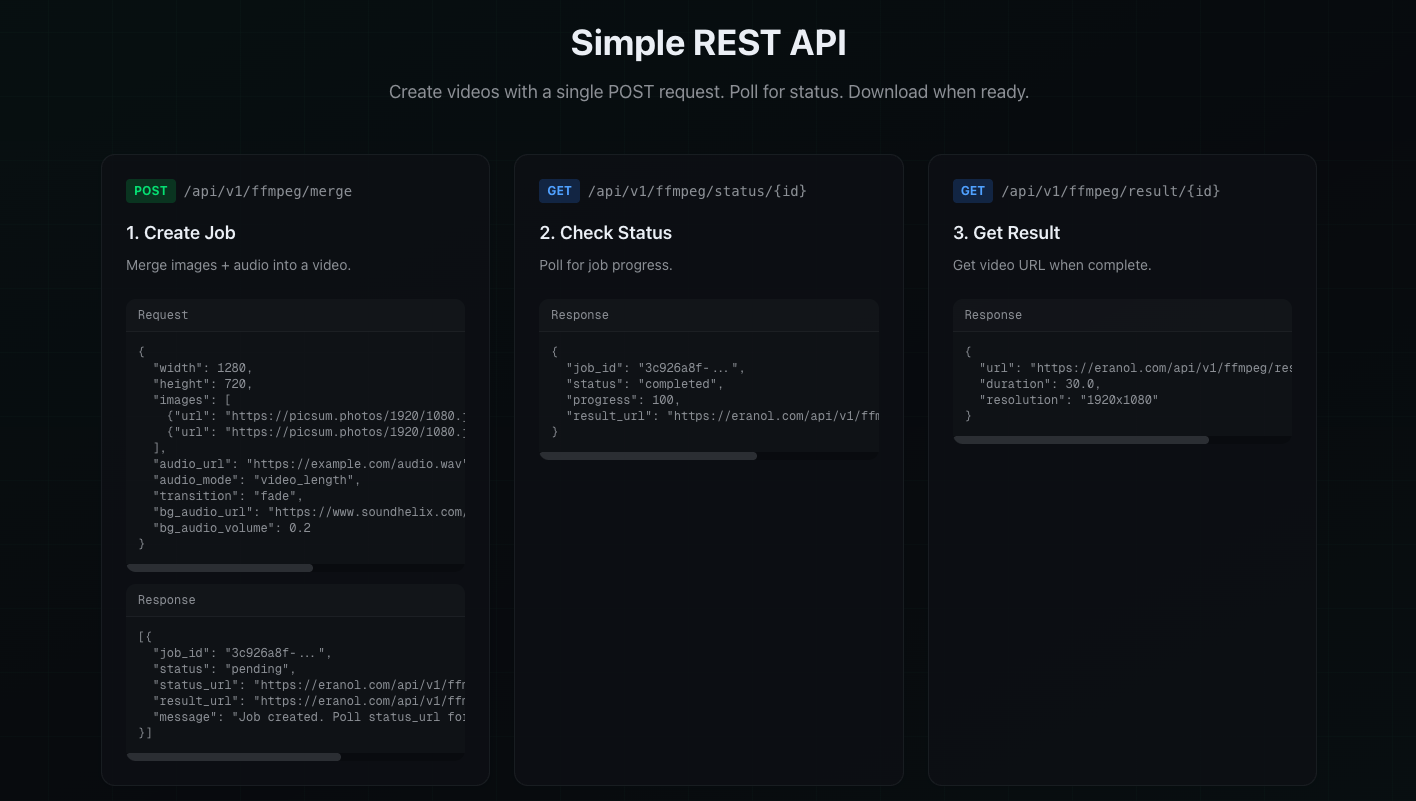Toggle the Create Job request panel
1416x801 pixels.
click(295, 315)
